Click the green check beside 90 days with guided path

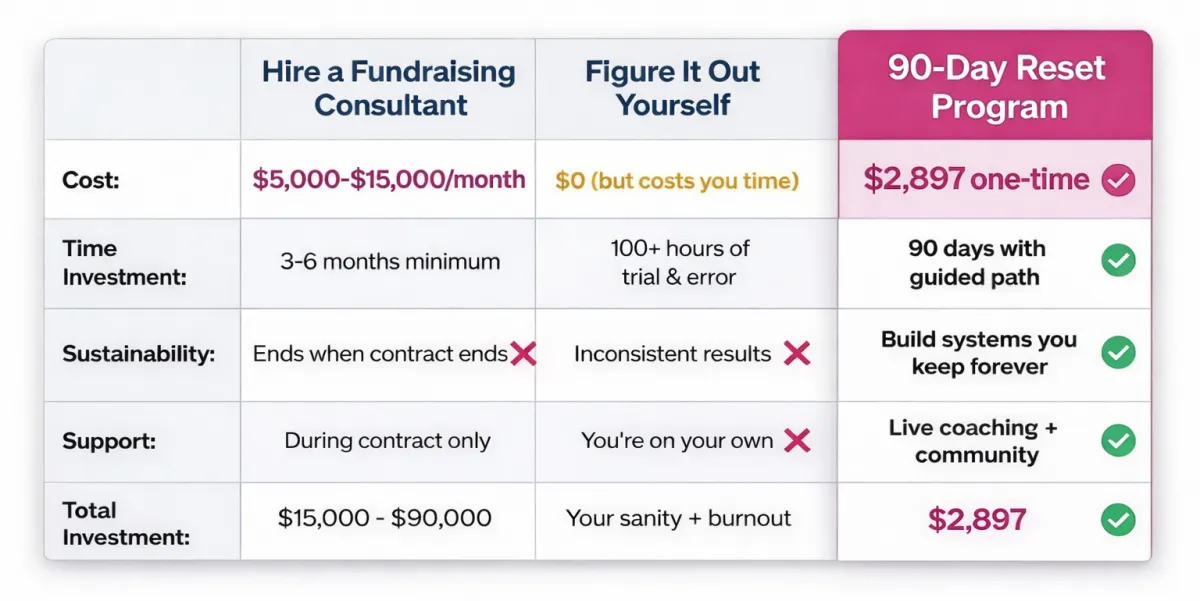pos(1118,262)
